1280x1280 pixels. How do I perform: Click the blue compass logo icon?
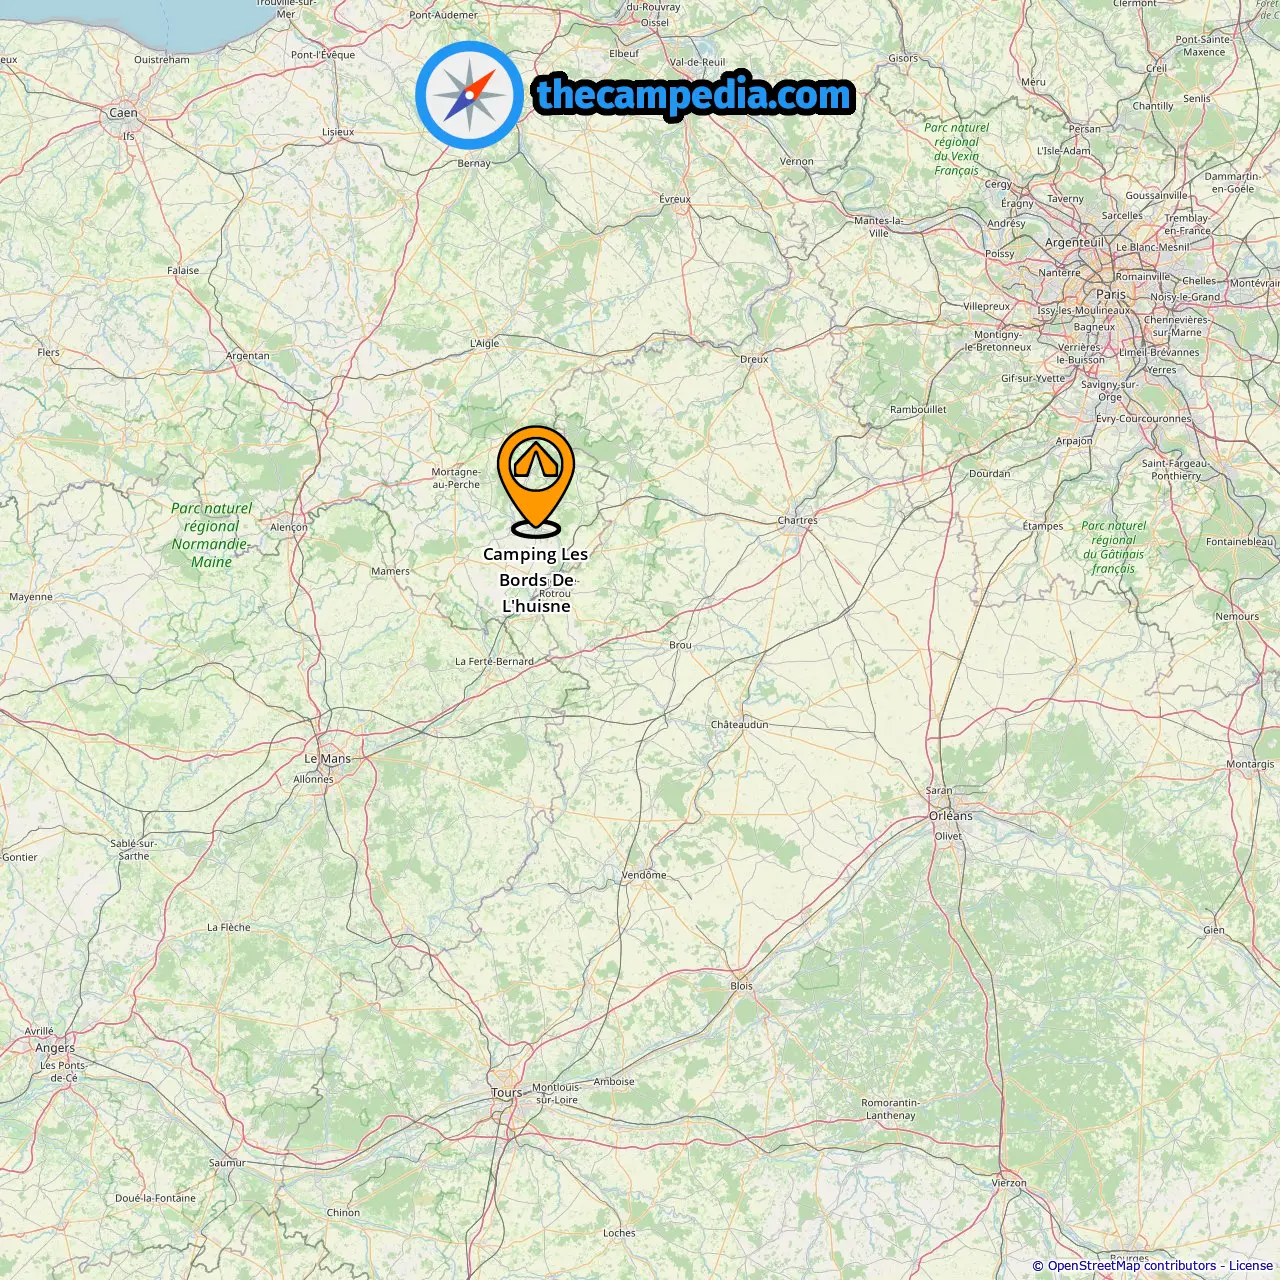click(x=469, y=96)
